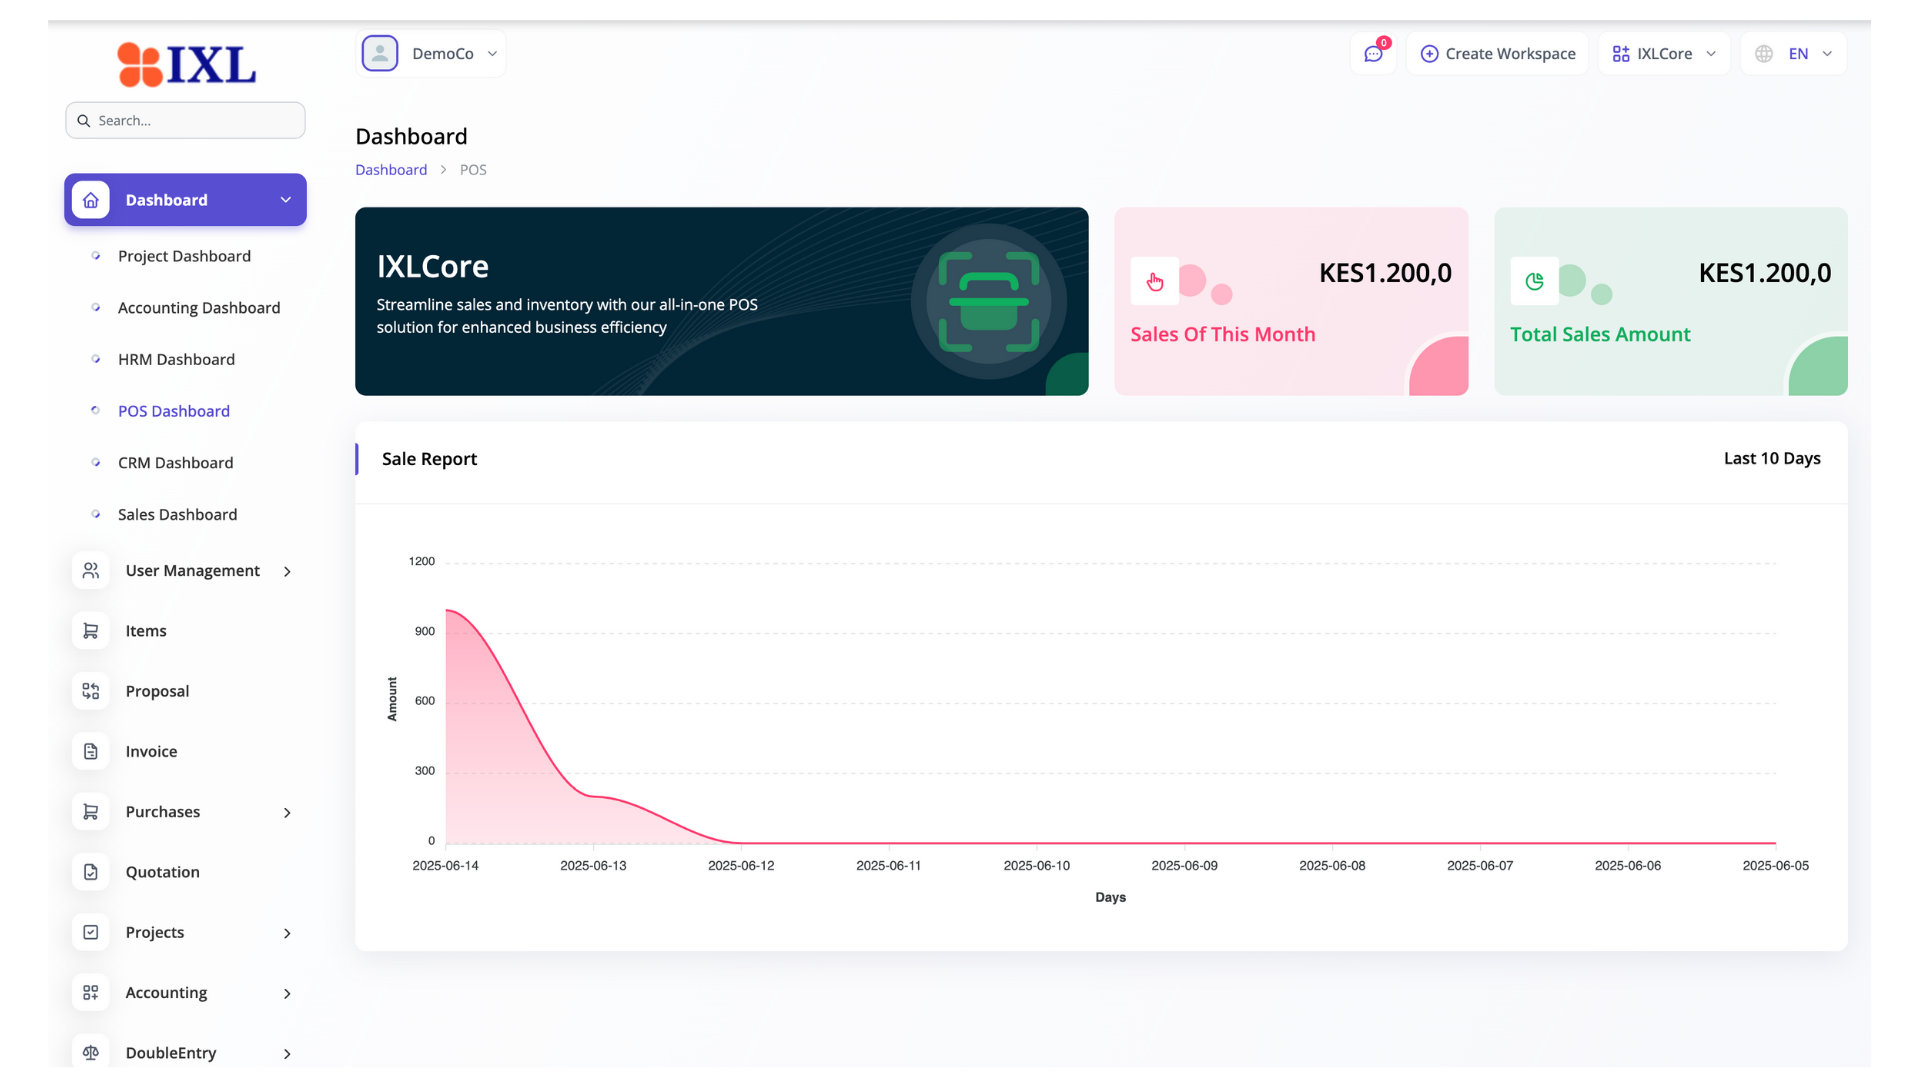Open the IXLCore workspace dropdown
1920x1080 pixels.
point(1664,54)
